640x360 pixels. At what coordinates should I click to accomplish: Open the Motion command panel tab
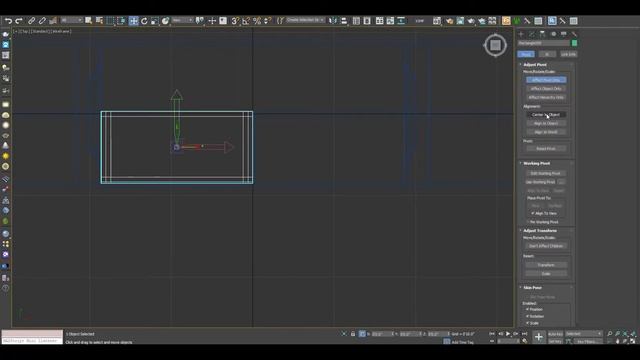(553, 34)
